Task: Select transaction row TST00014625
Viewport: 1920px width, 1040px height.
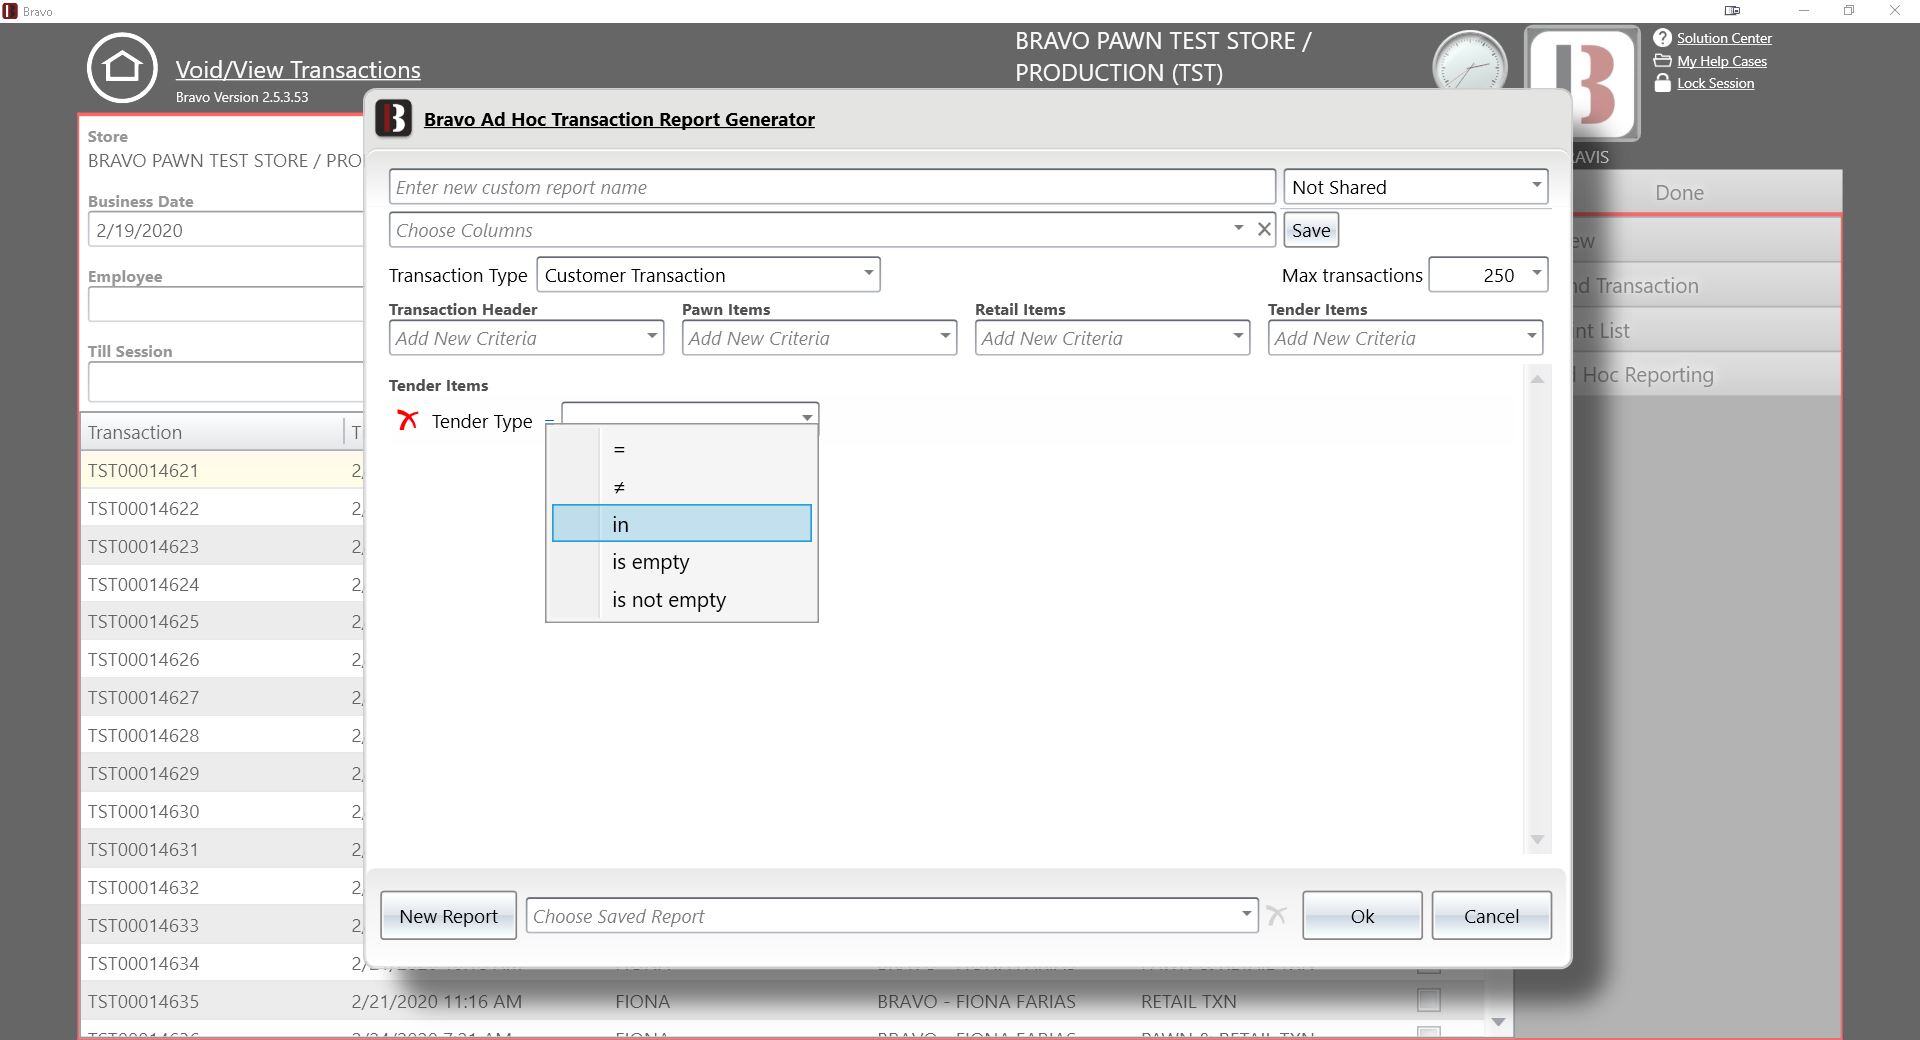Action: tap(222, 621)
